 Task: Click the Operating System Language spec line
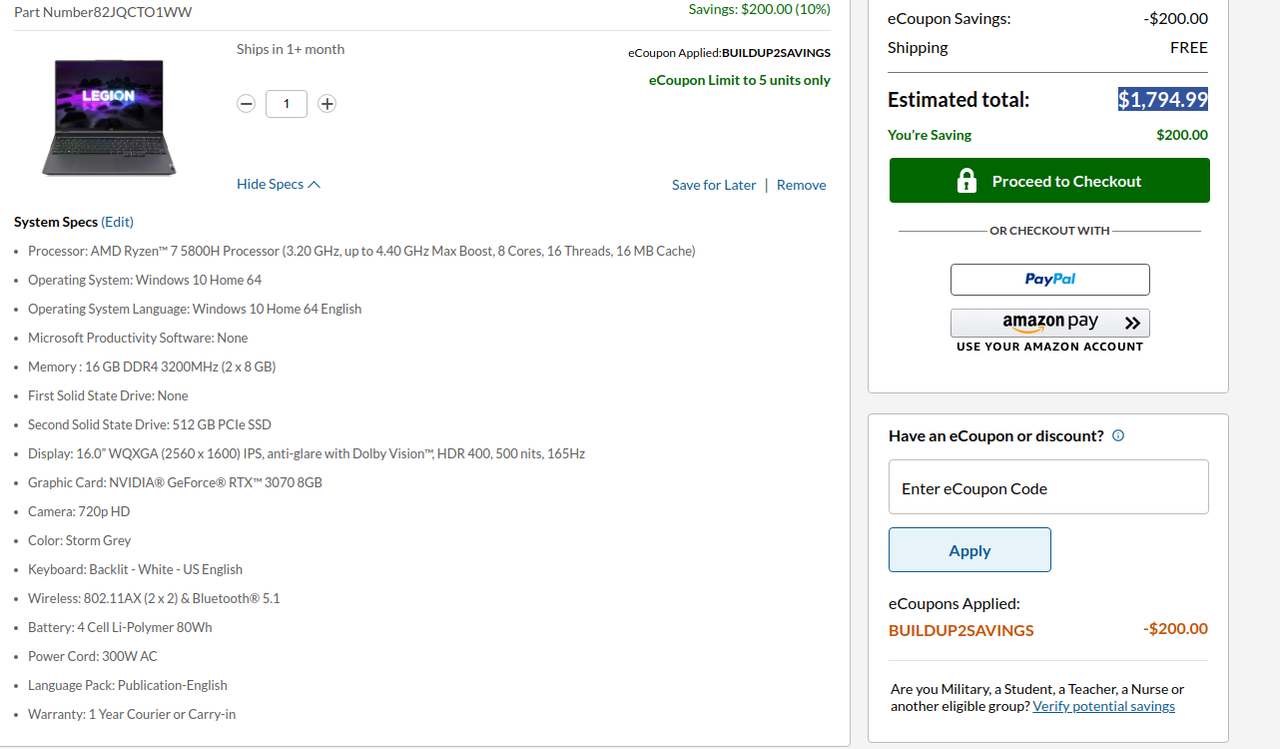click(195, 309)
